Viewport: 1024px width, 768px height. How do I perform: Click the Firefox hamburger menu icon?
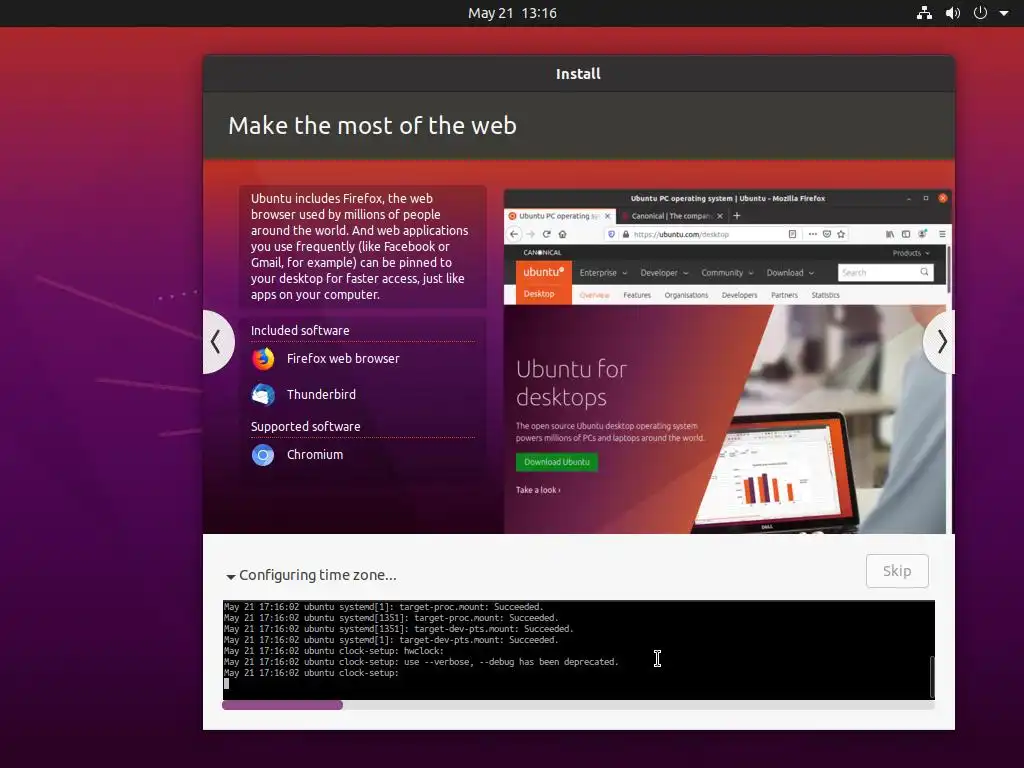pyautogui.click(x=942, y=234)
